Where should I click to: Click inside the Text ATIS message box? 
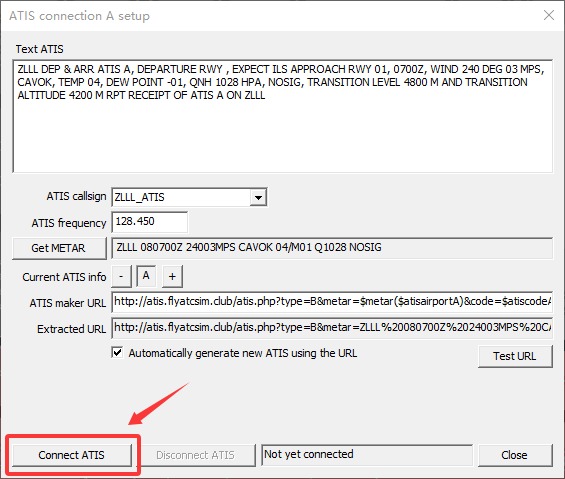pyautogui.click(x=282, y=116)
